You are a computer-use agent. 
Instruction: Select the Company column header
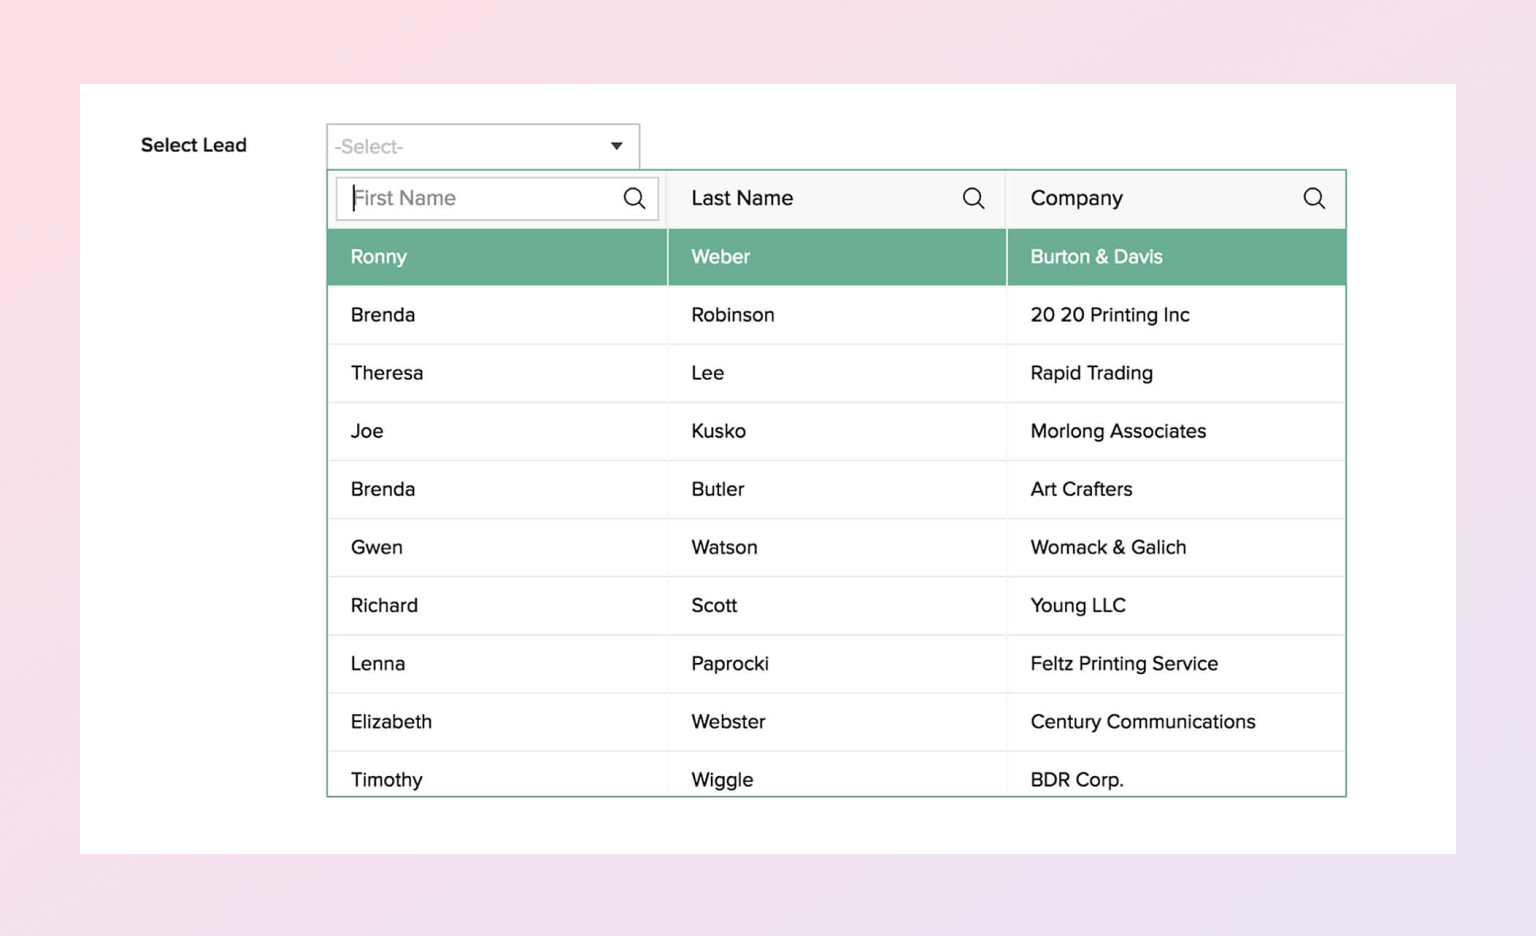(1076, 198)
